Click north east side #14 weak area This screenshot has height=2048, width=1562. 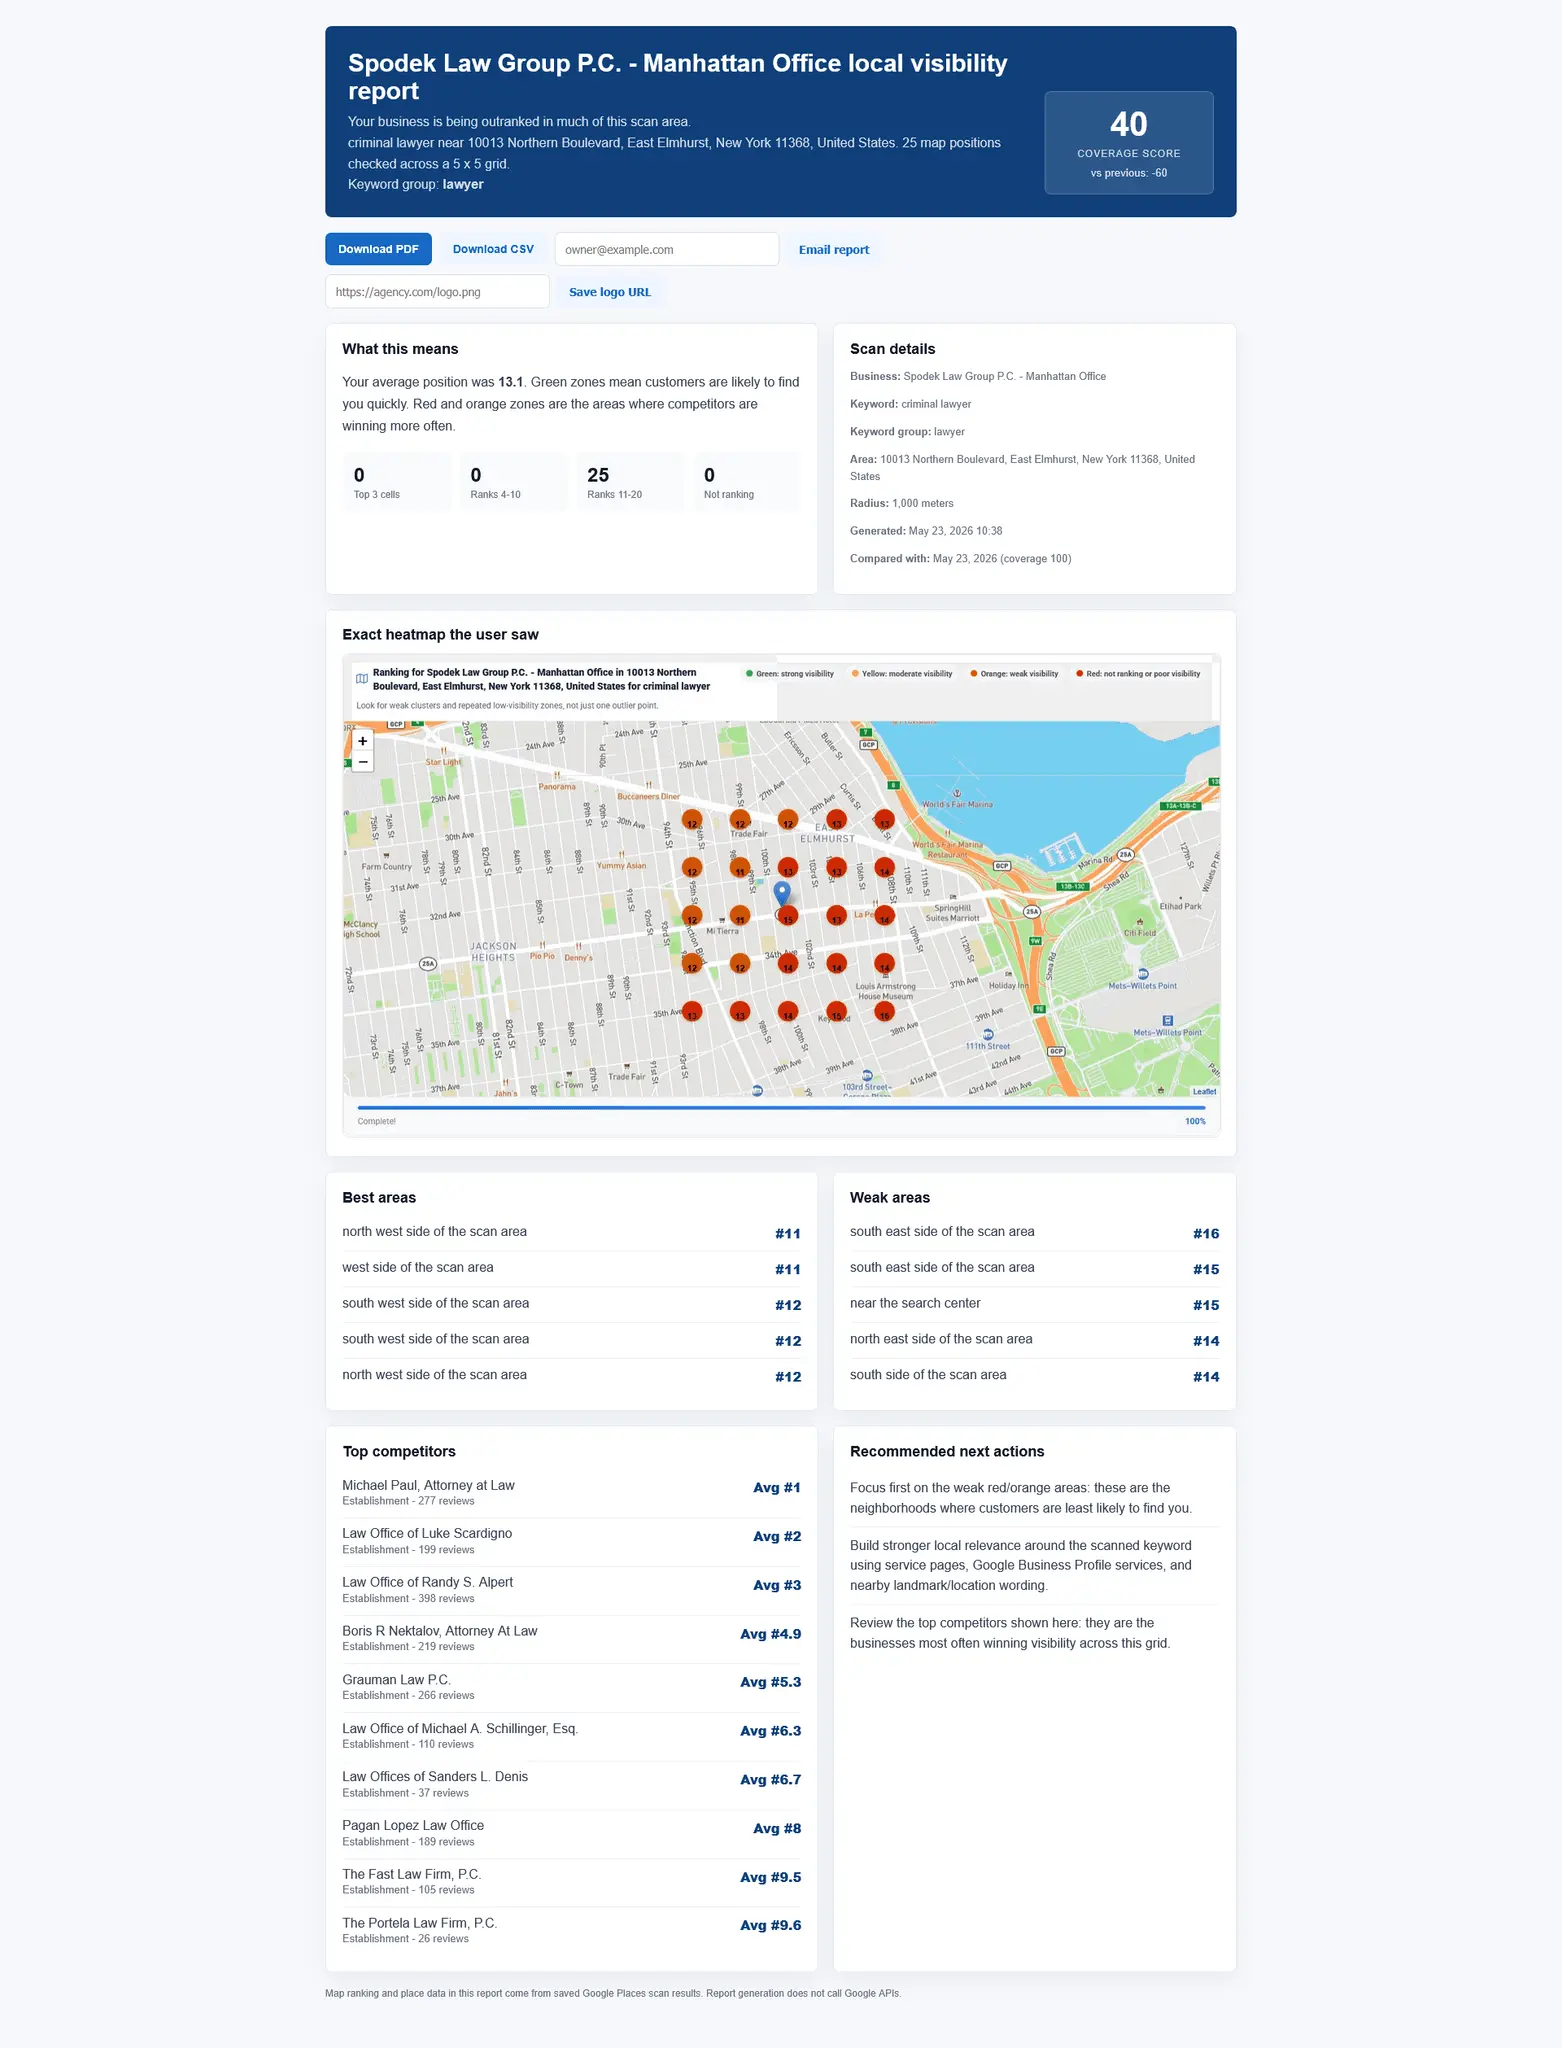[1034, 1340]
